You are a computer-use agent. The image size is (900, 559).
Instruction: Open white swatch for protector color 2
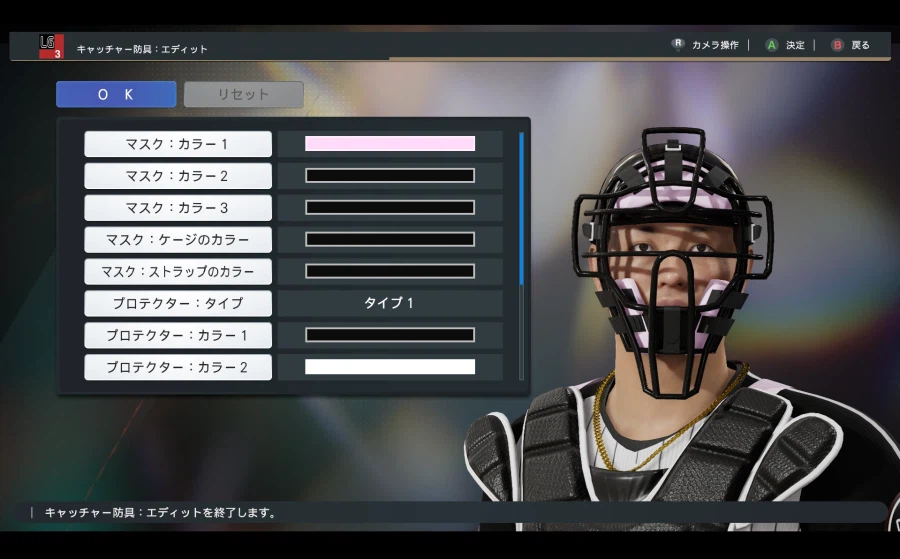click(390, 367)
